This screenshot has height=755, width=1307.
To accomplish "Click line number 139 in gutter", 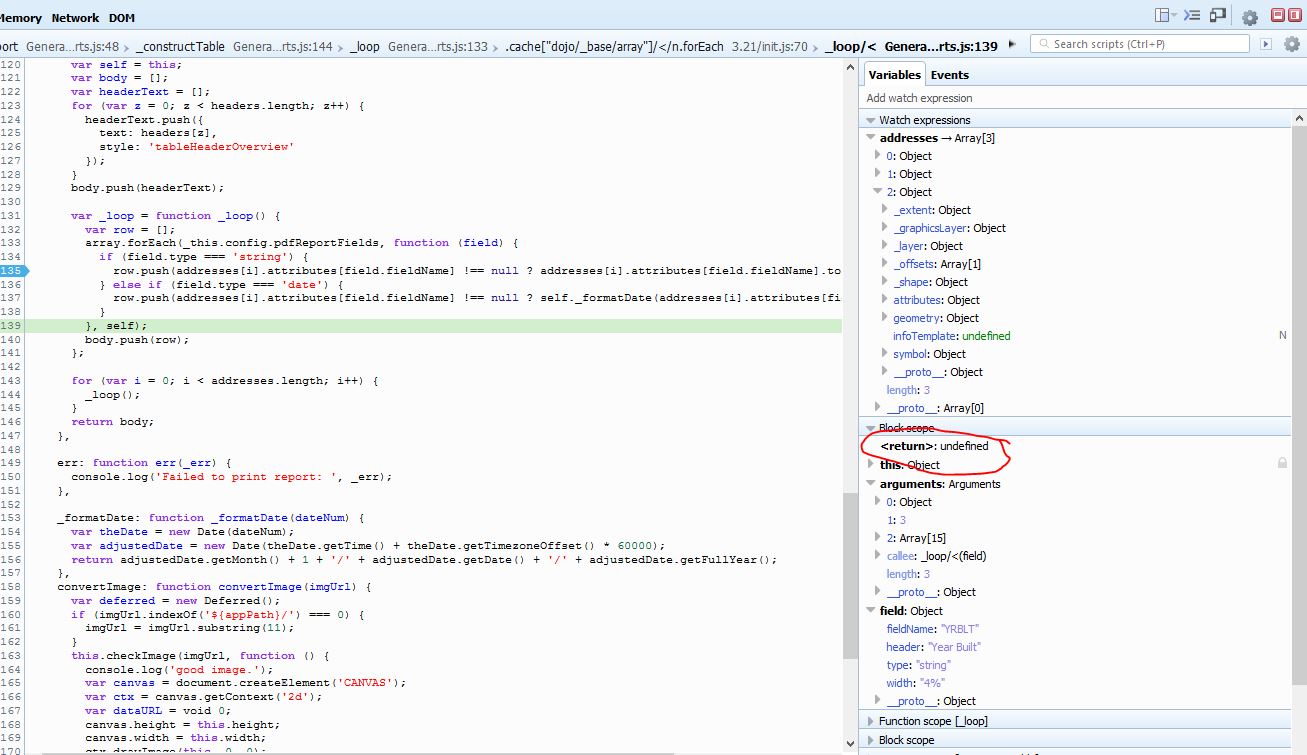I will [10, 326].
